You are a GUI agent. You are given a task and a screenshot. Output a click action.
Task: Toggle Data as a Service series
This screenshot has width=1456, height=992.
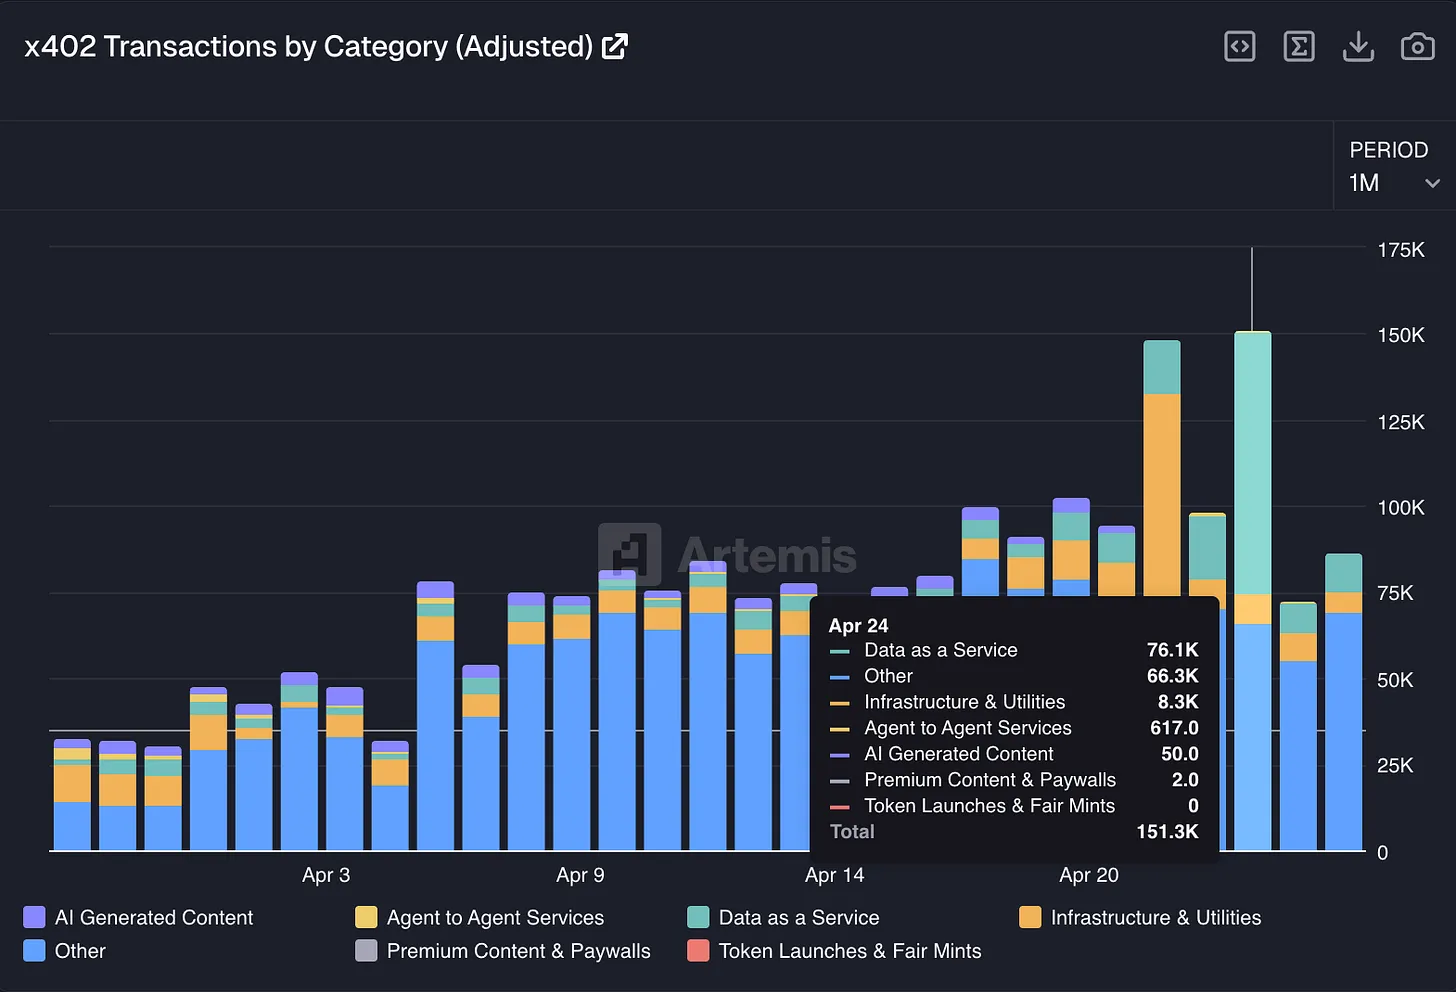pos(798,917)
